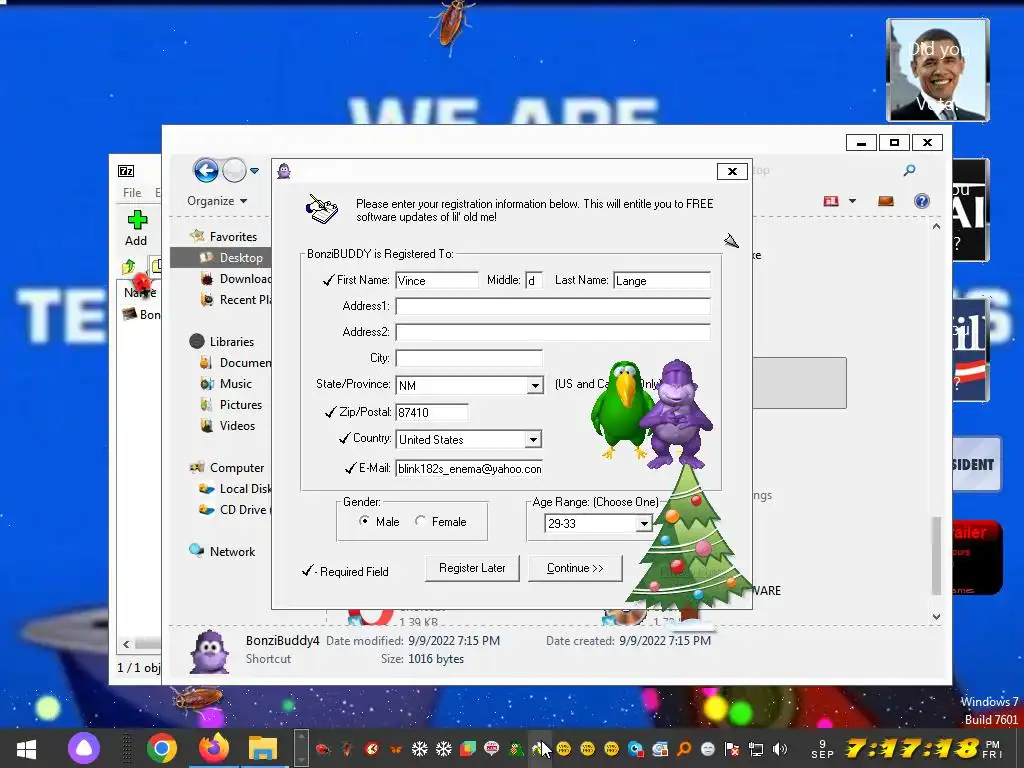
Task: Click the Windows Start button
Action: (x=26, y=748)
